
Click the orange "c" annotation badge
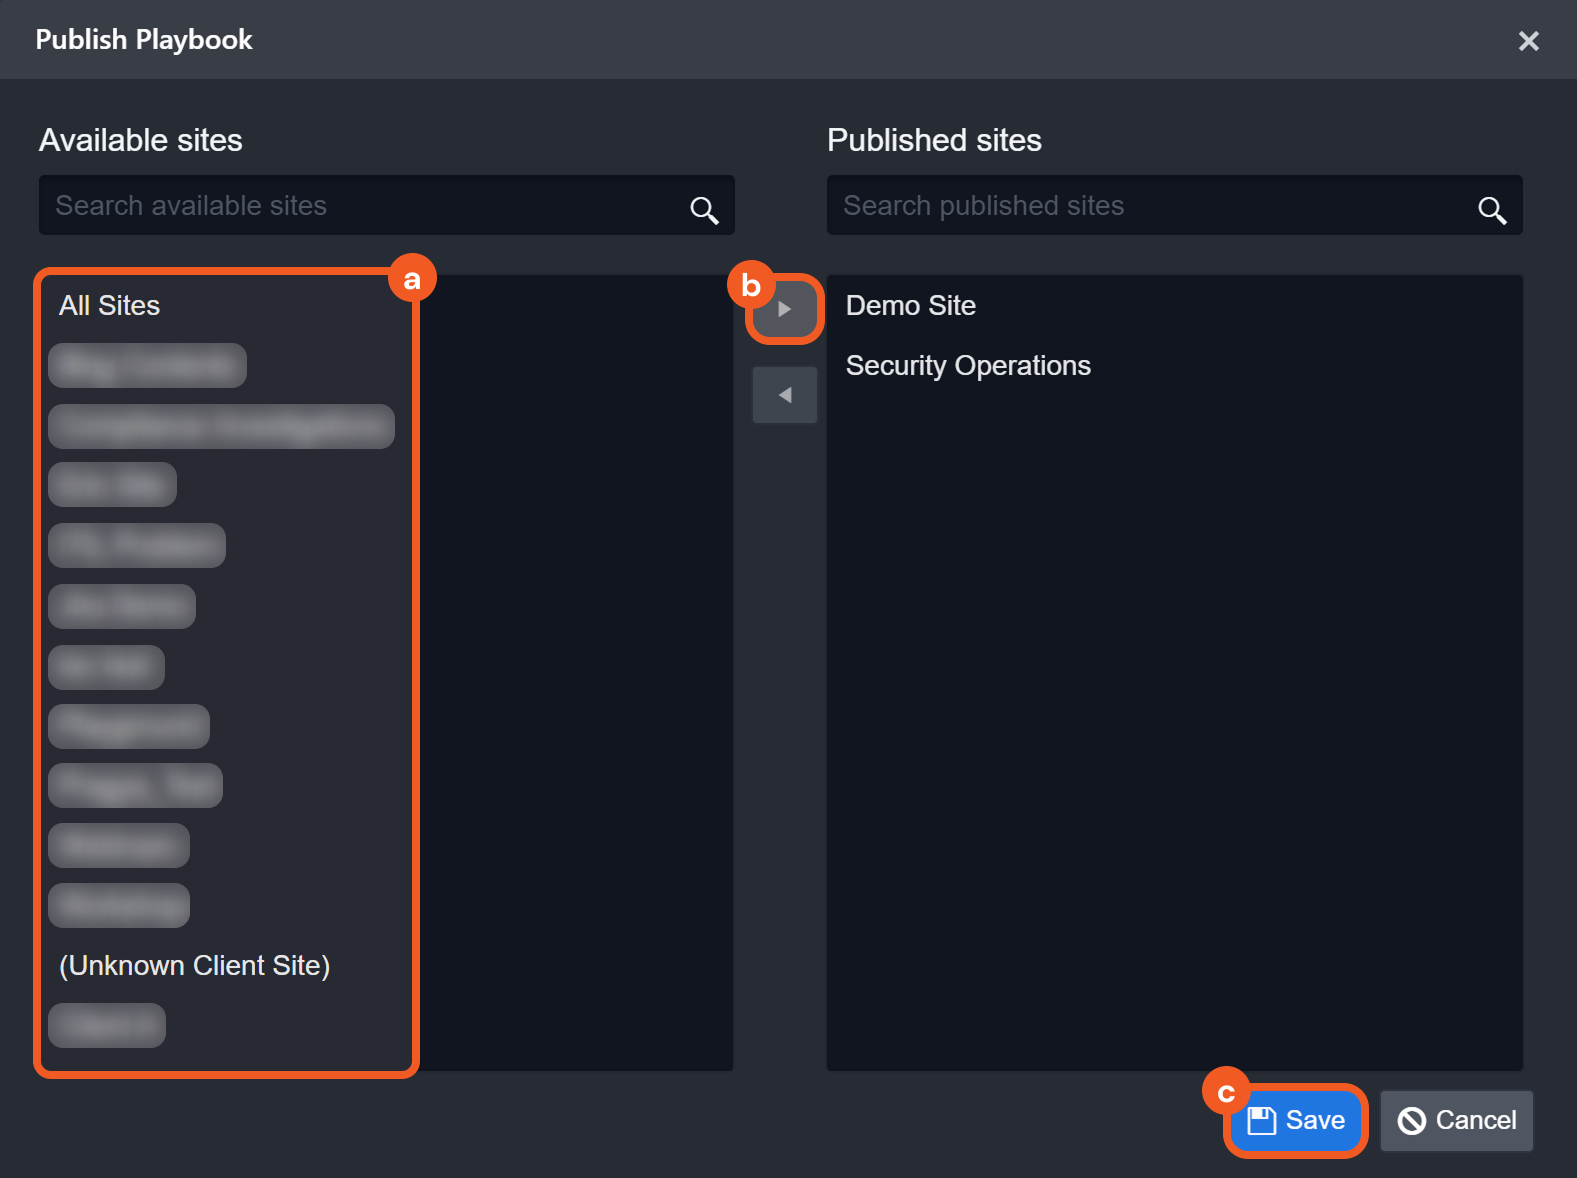[1226, 1092]
